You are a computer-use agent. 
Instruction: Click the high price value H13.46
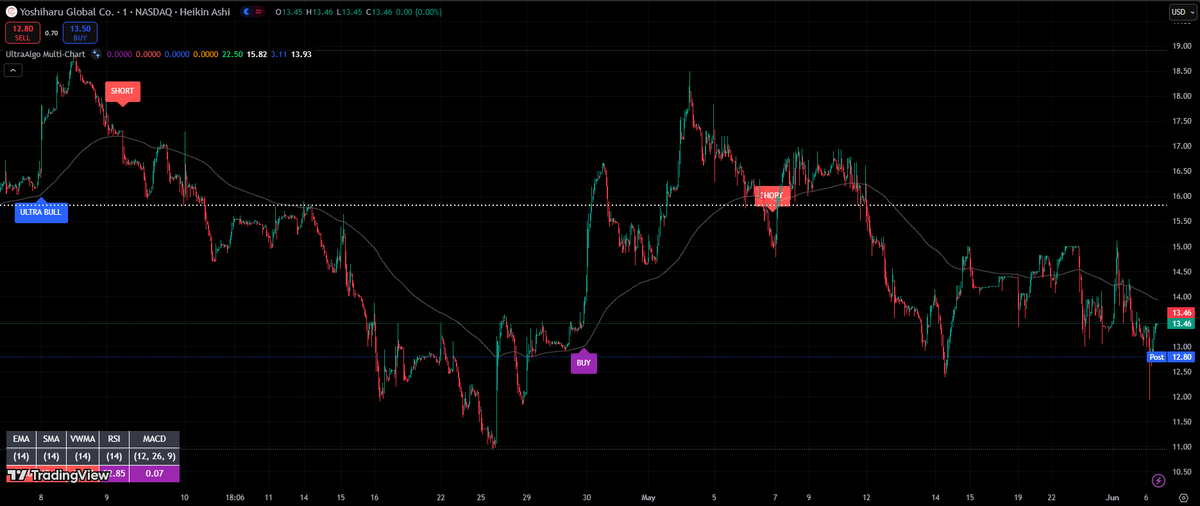click(x=320, y=11)
